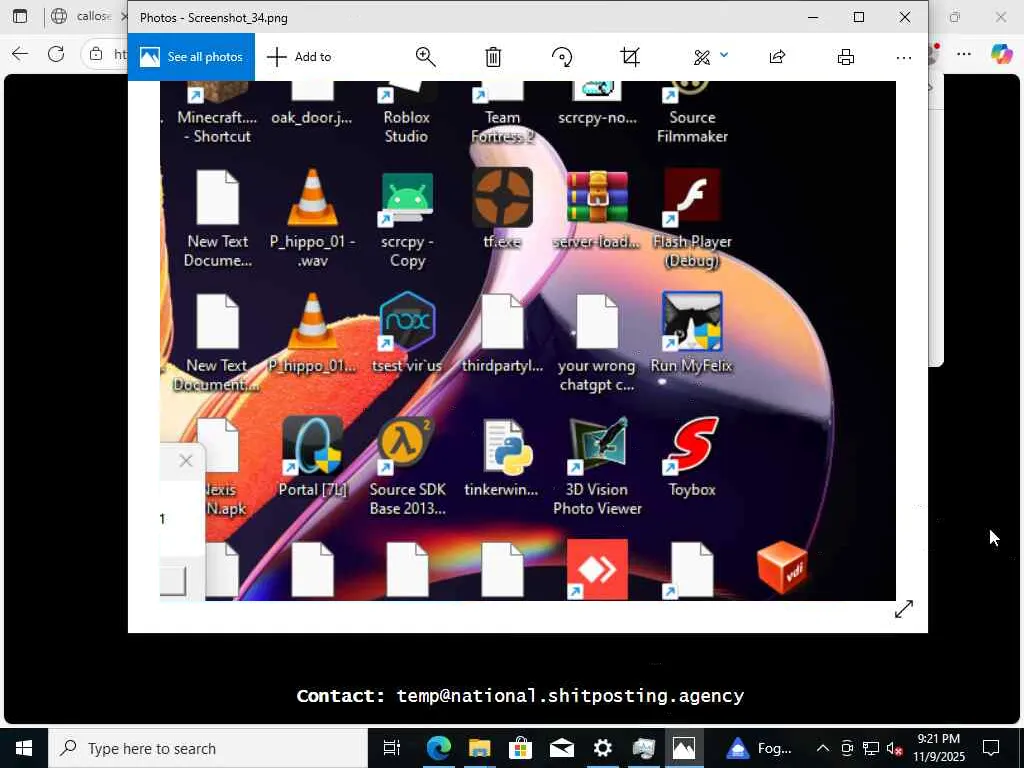The image size is (1024, 768).
Task: Select the Nox 'tsest vir`us' icon
Action: (407, 321)
